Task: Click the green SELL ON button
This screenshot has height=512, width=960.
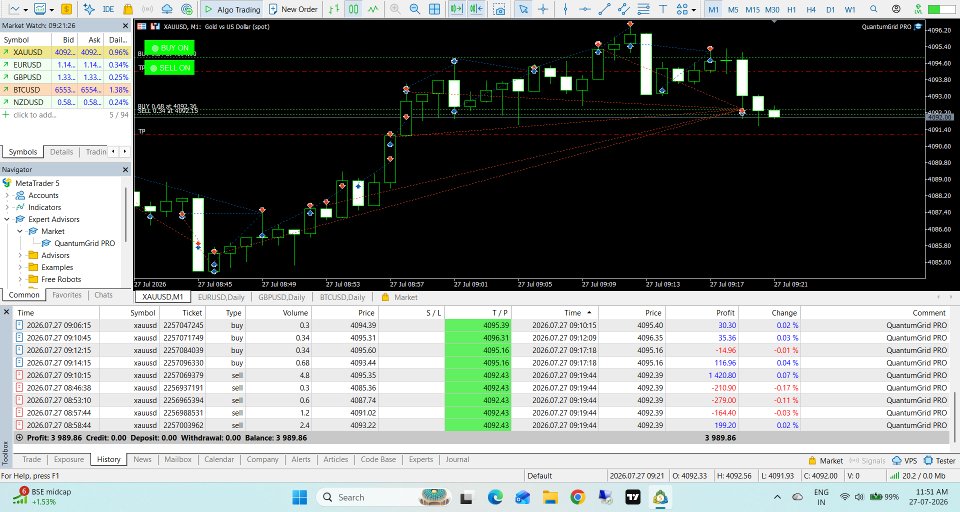Action: point(170,67)
